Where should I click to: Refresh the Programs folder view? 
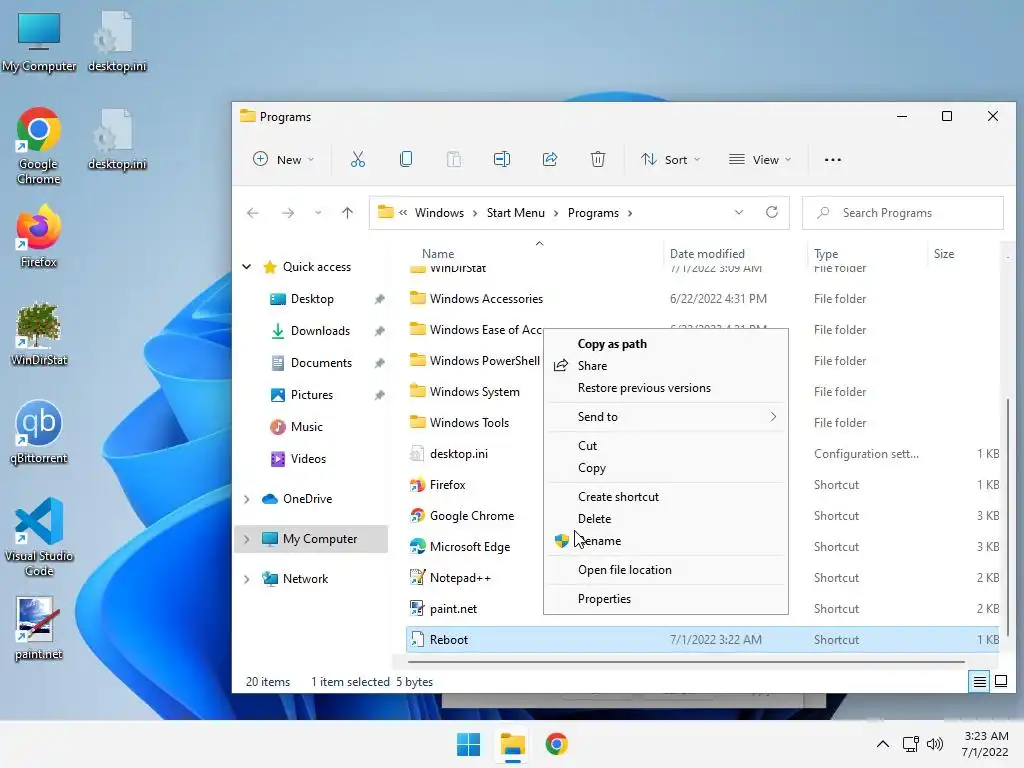[772, 212]
